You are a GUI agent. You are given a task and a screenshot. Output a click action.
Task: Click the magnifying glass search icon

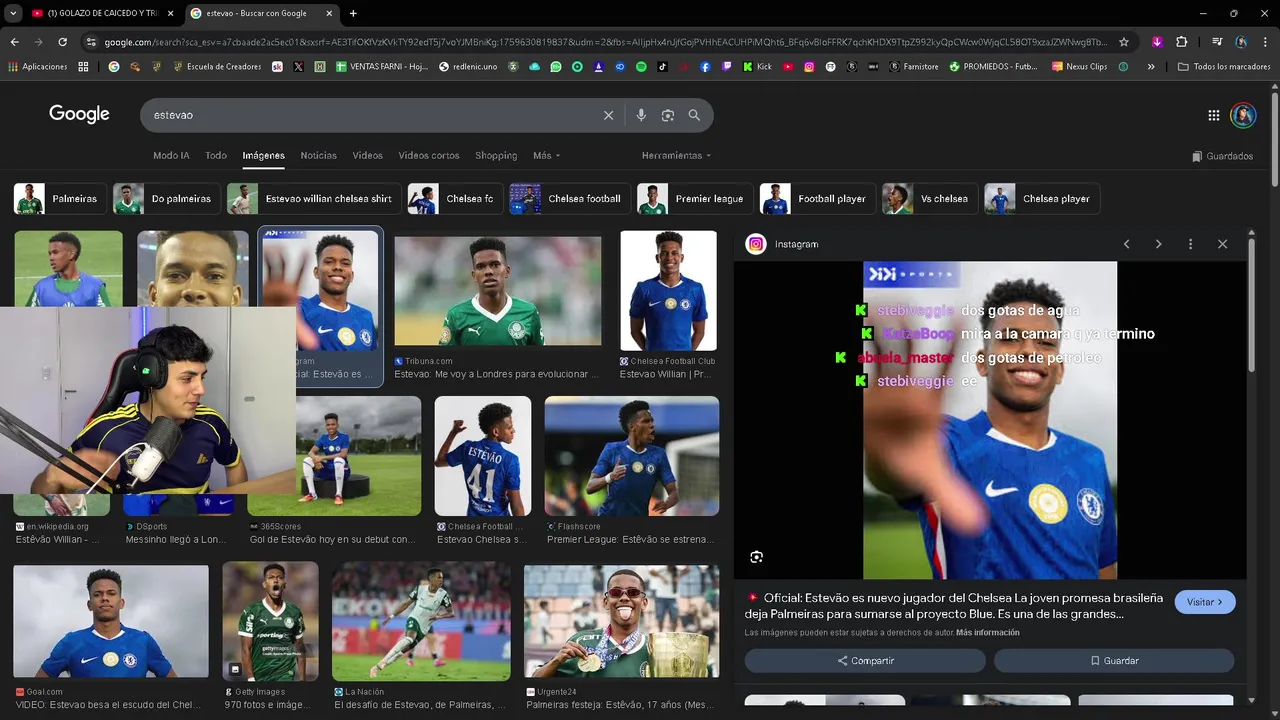point(694,115)
